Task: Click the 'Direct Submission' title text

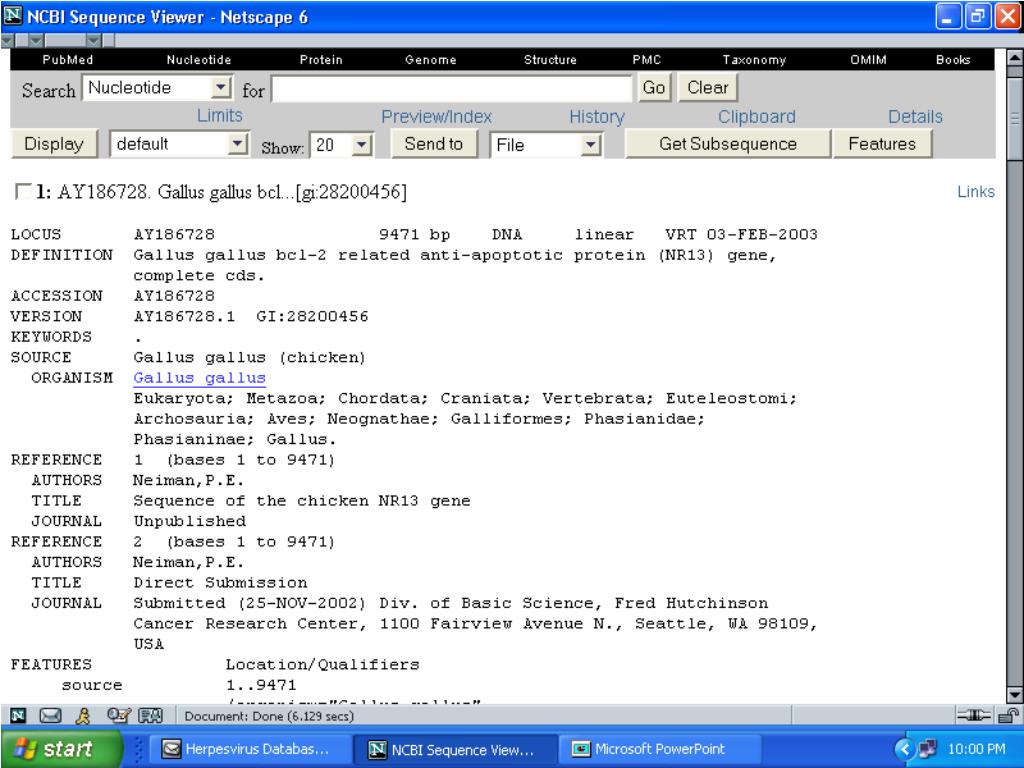Action: pyautogui.click(x=220, y=583)
